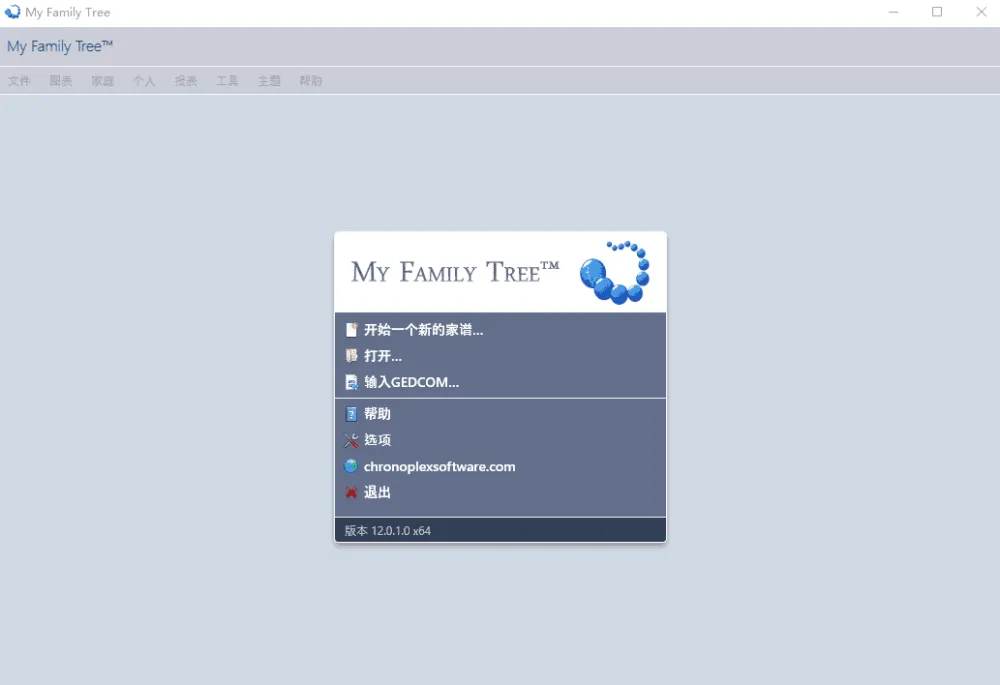Open the 帮助 menu
Viewport: 1000px width, 685px height.
(310, 80)
